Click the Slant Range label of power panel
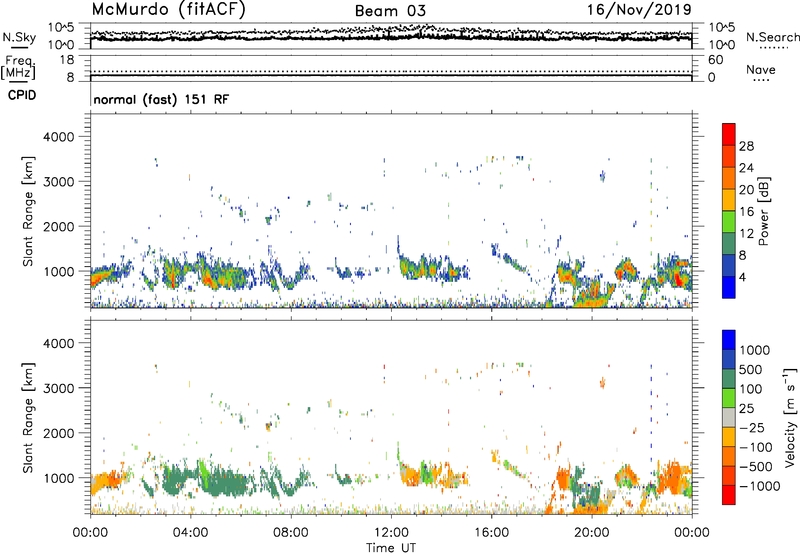 tap(28, 211)
